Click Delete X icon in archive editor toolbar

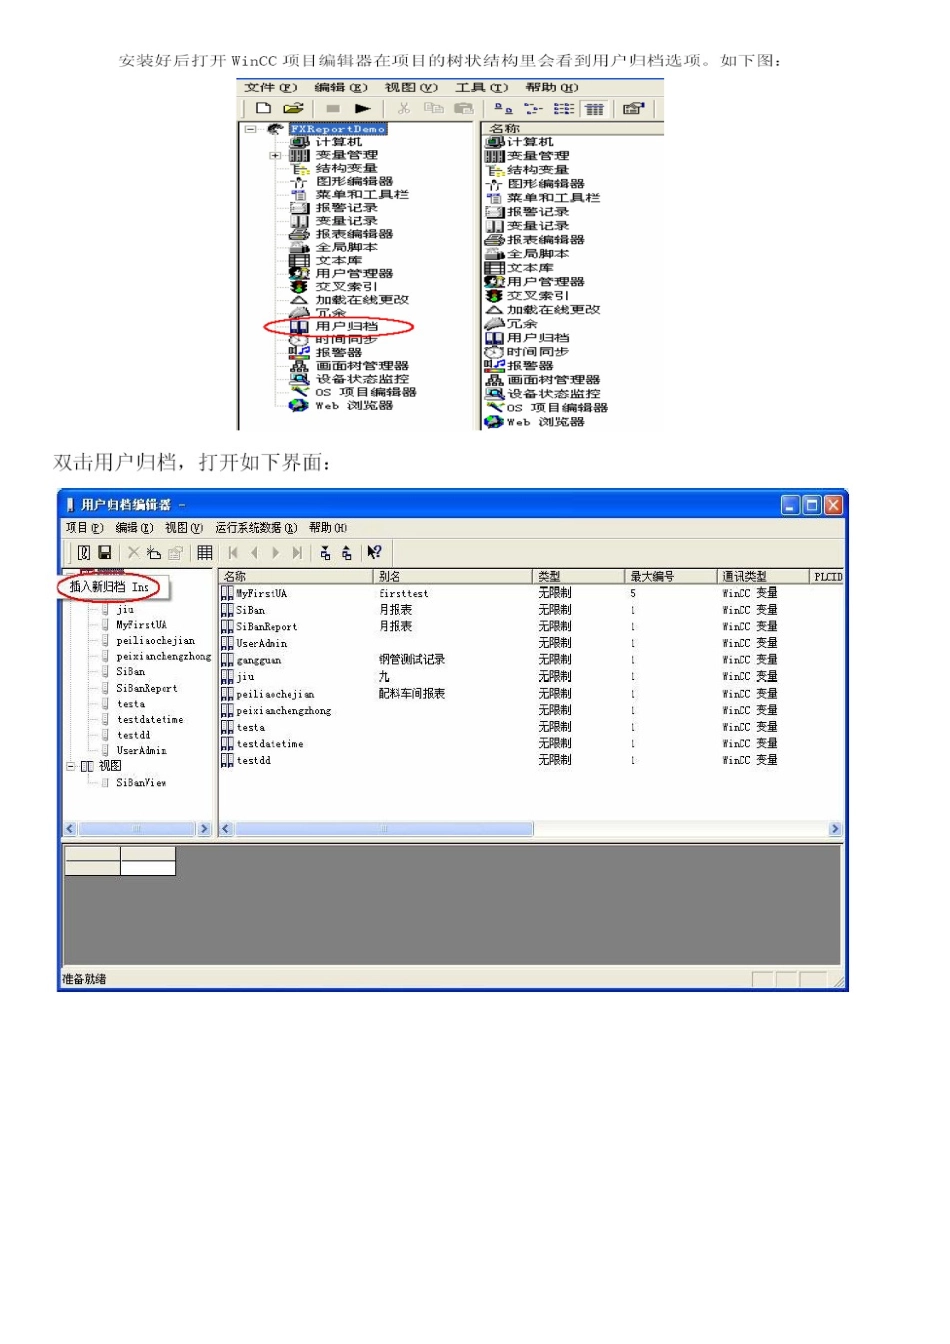click(133, 552)
